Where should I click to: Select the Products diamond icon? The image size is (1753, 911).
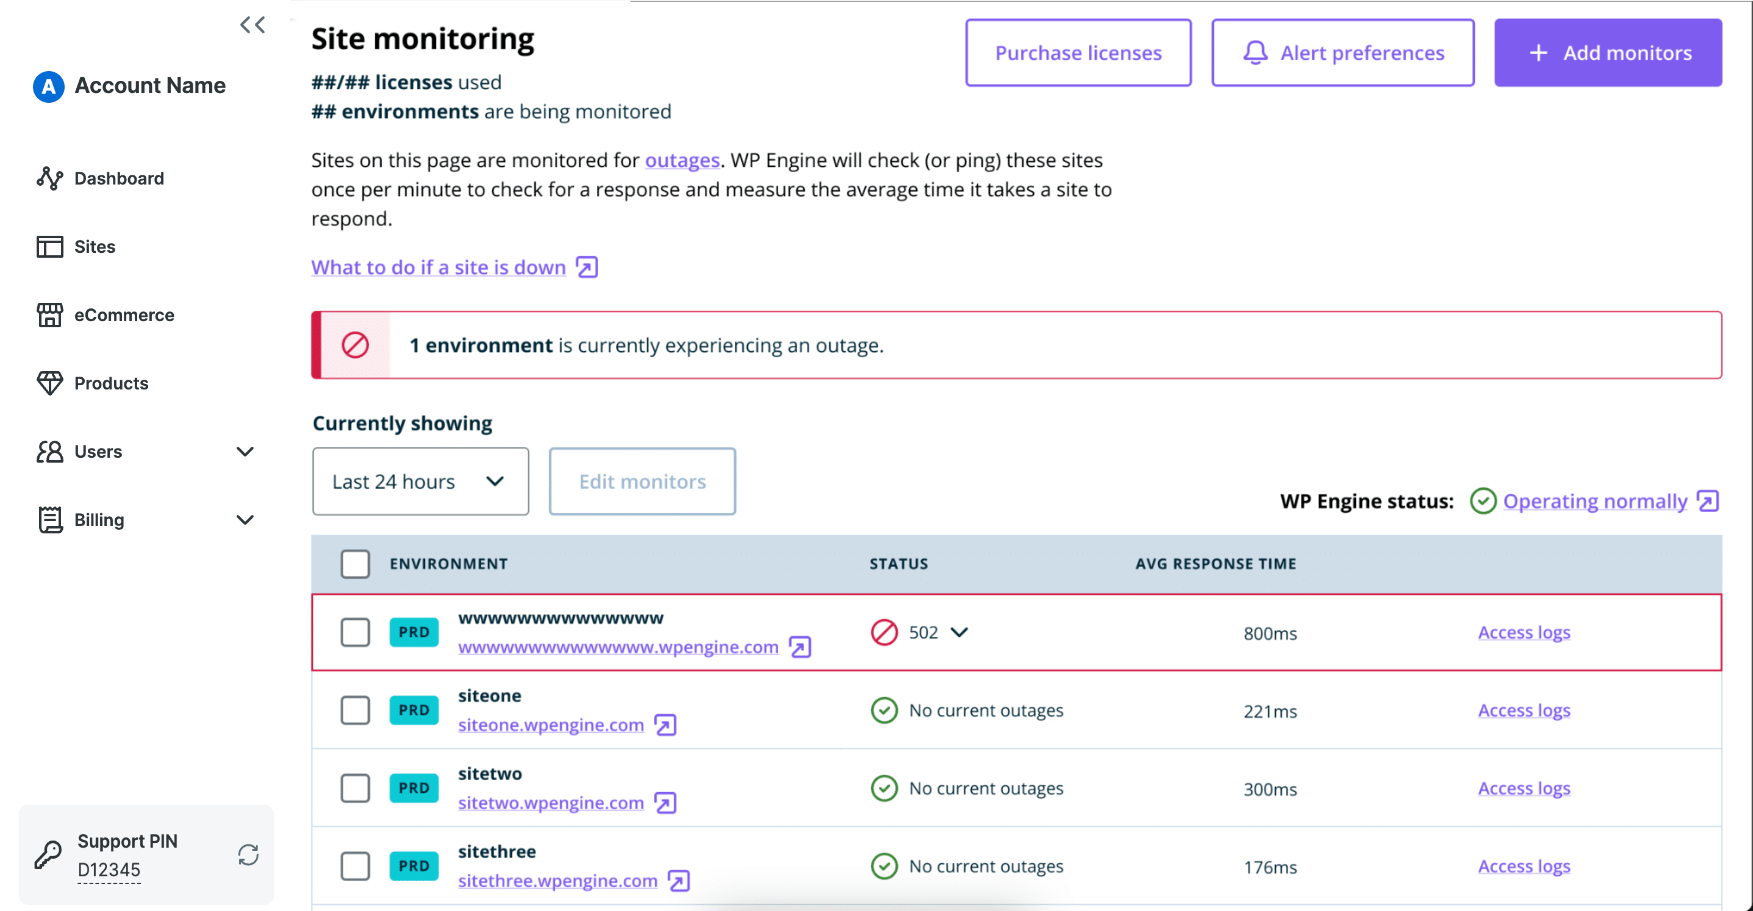tap(49, 382)
